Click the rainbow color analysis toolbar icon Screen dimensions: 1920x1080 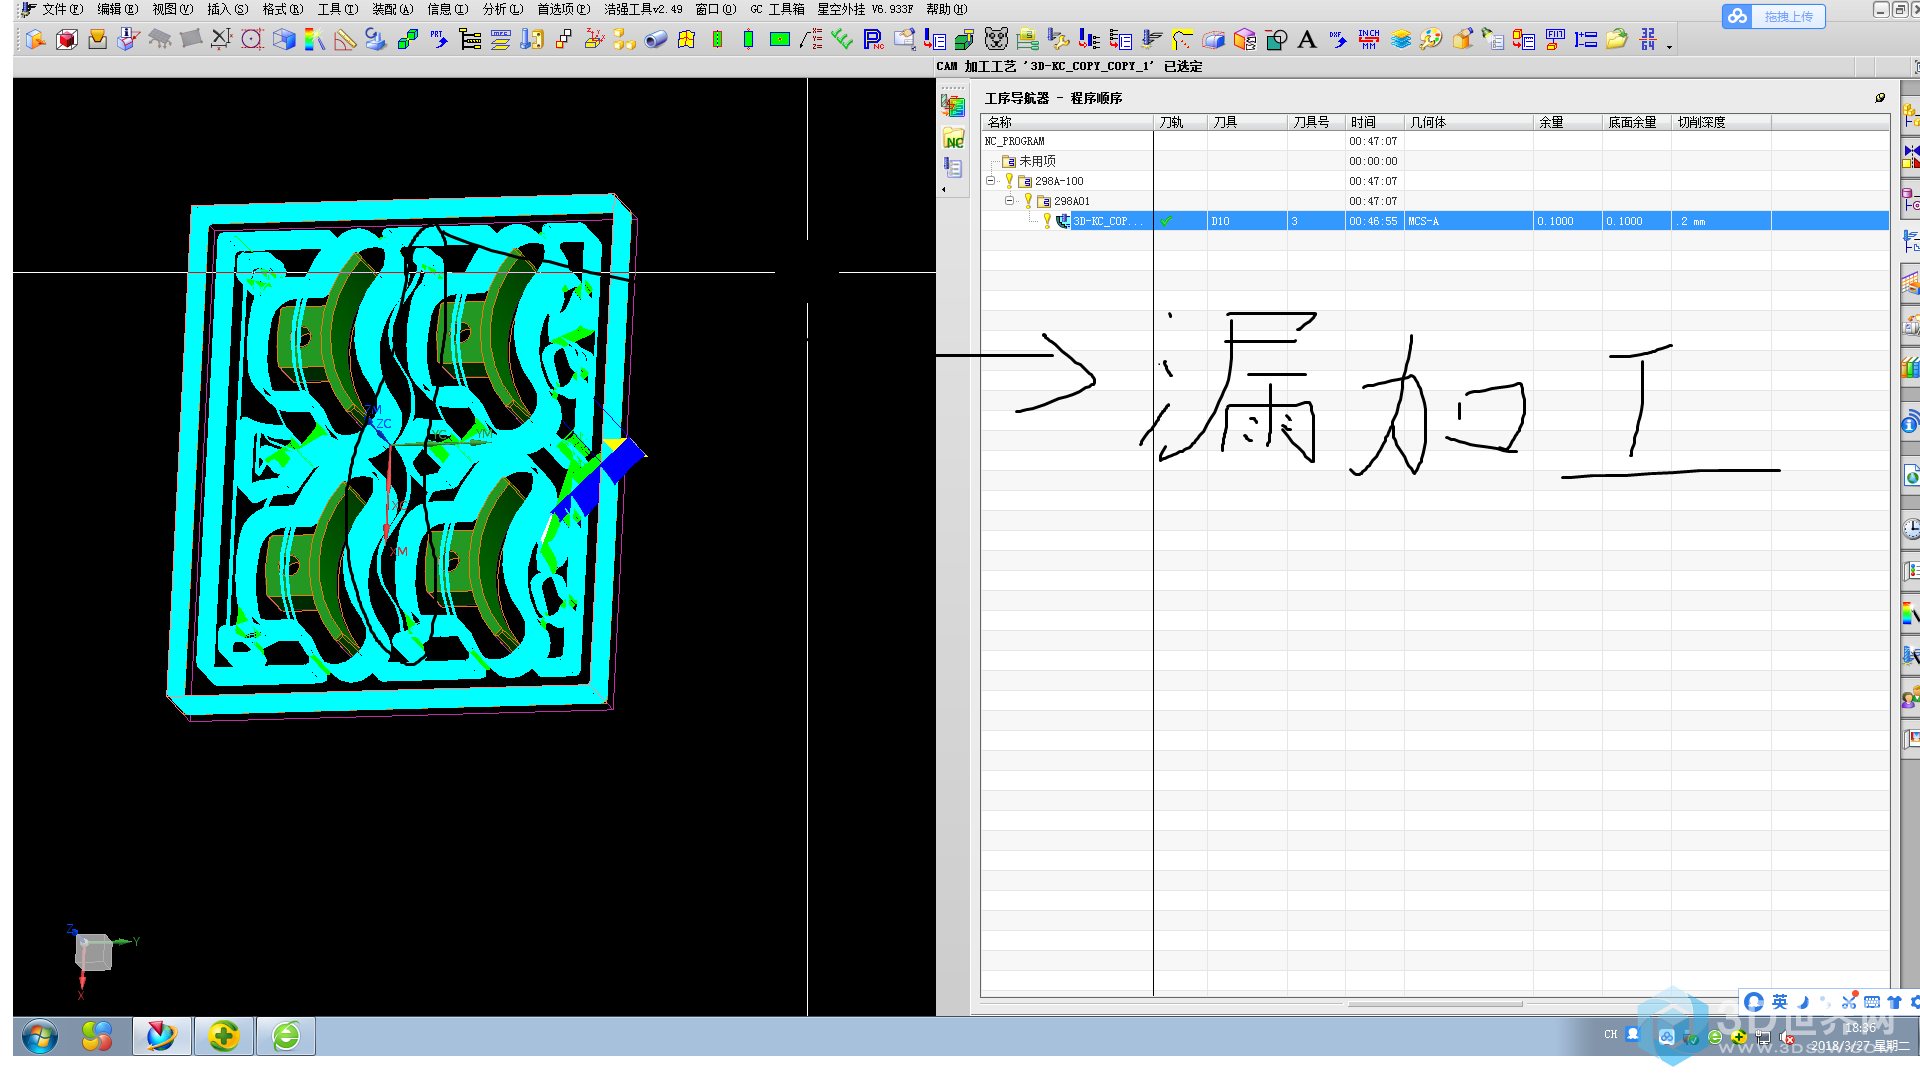point(314,39)
